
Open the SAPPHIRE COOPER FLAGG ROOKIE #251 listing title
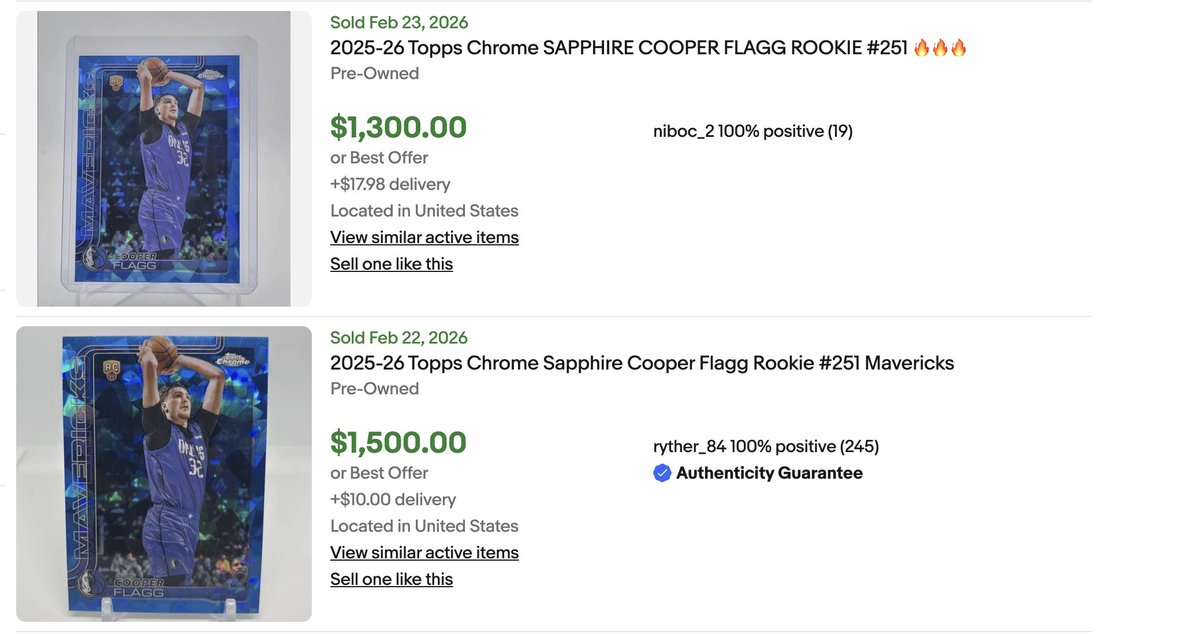(618, 48)
